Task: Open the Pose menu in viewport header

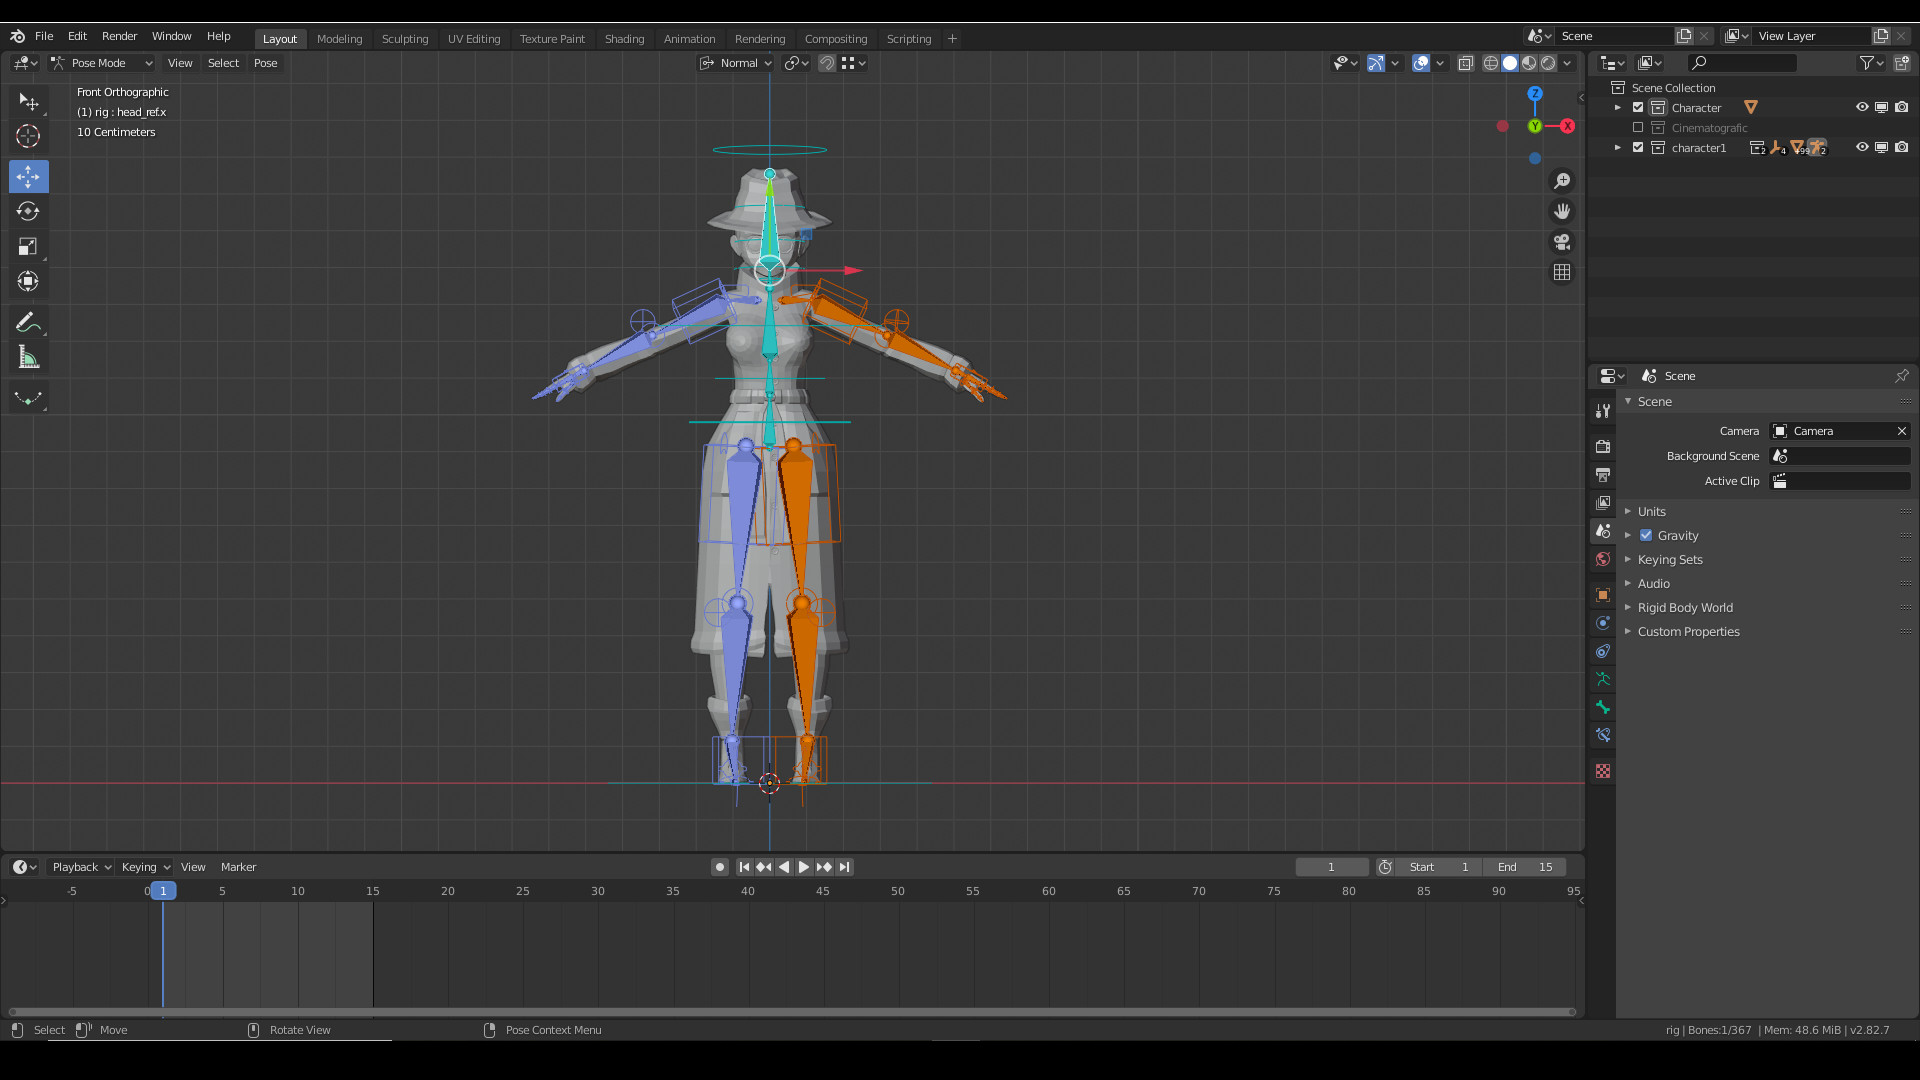Action: (265, 63)
